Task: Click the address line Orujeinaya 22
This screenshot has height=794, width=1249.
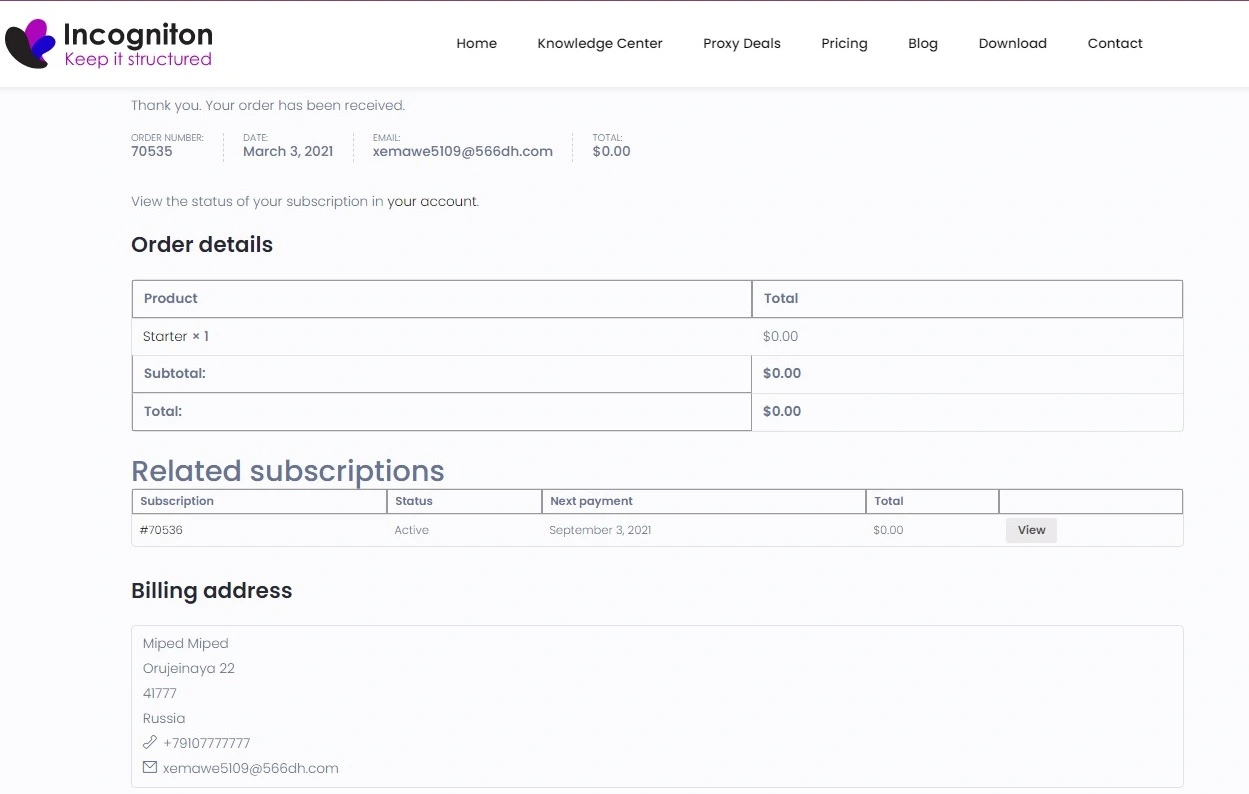Action: [x=189, y=668]
